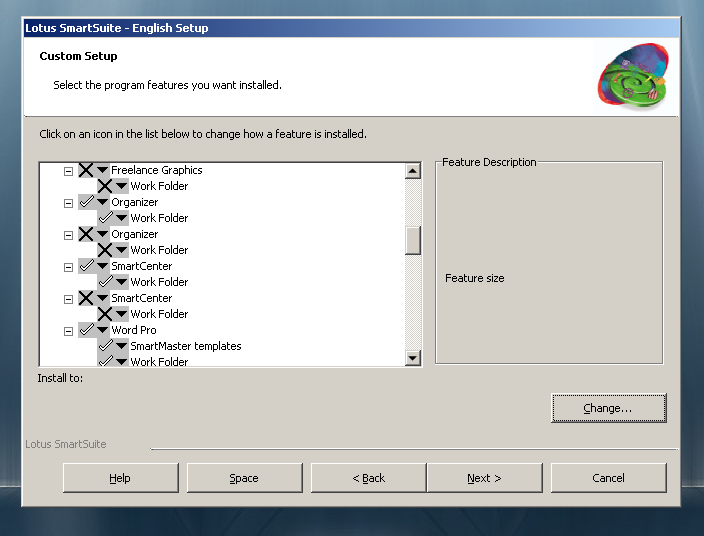Click the Change... button
Image resolution: width=704 pixels, height=536 pixels.
608,408
